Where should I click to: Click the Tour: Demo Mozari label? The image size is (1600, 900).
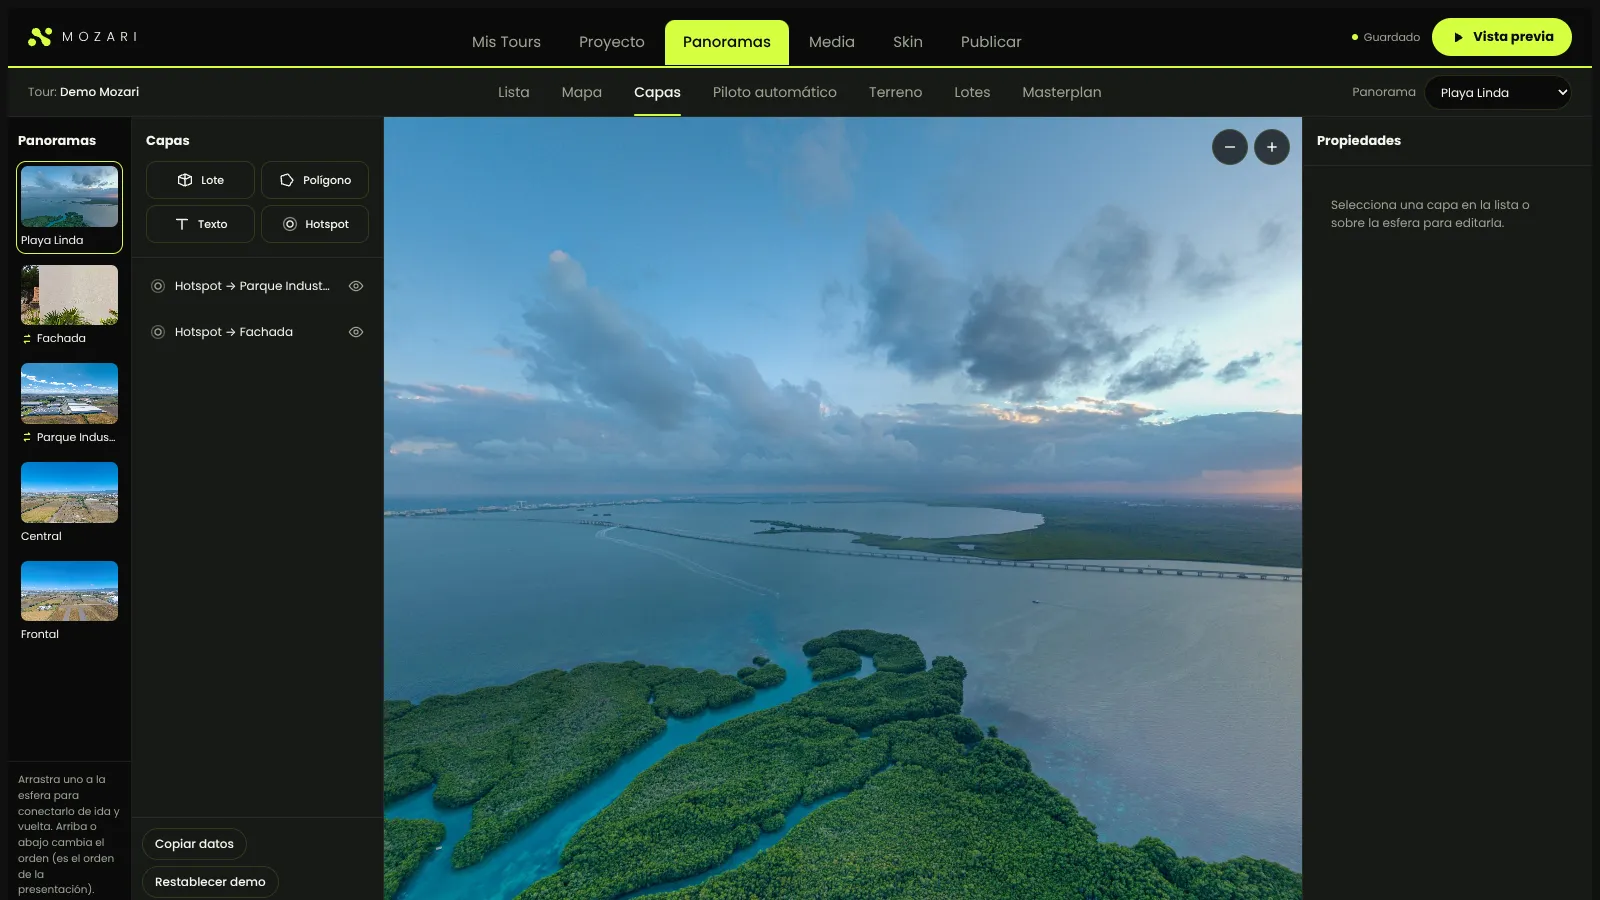click(x=84, y=92)
